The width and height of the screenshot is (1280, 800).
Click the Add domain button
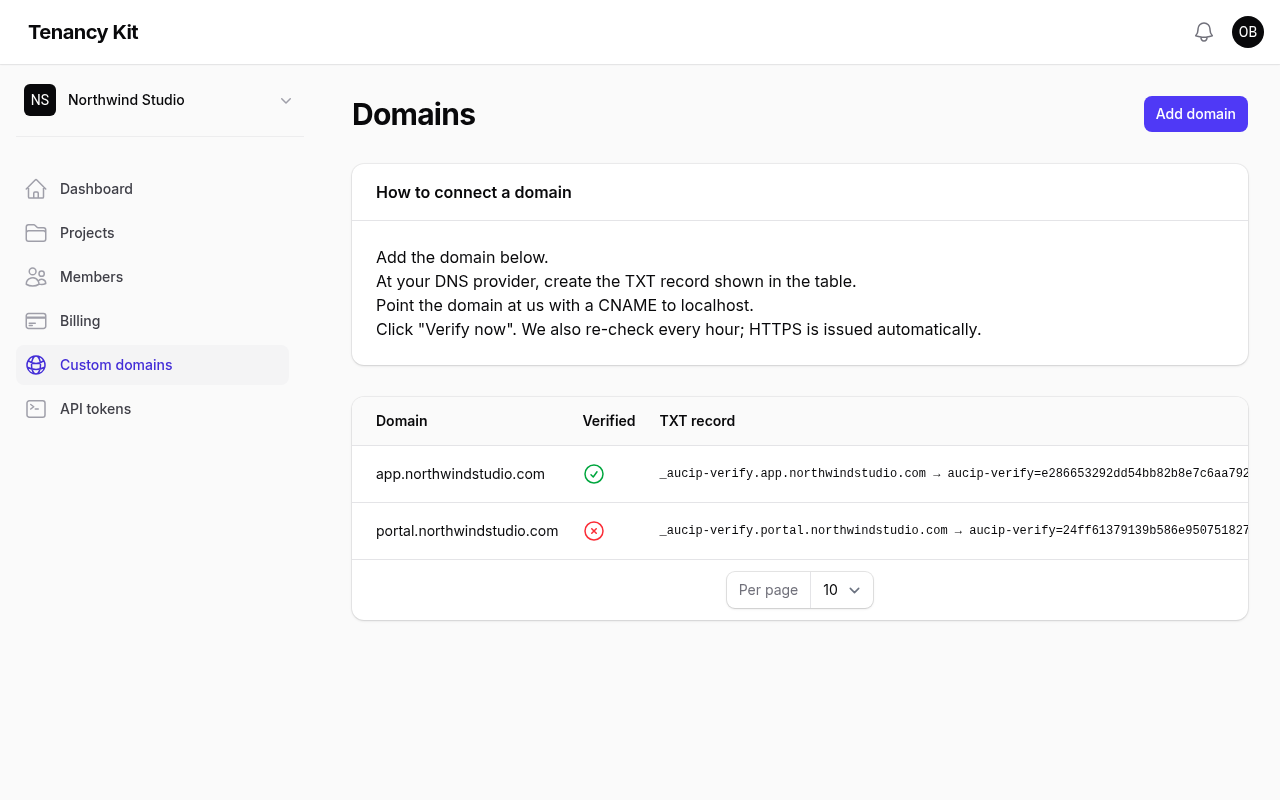1196,114
